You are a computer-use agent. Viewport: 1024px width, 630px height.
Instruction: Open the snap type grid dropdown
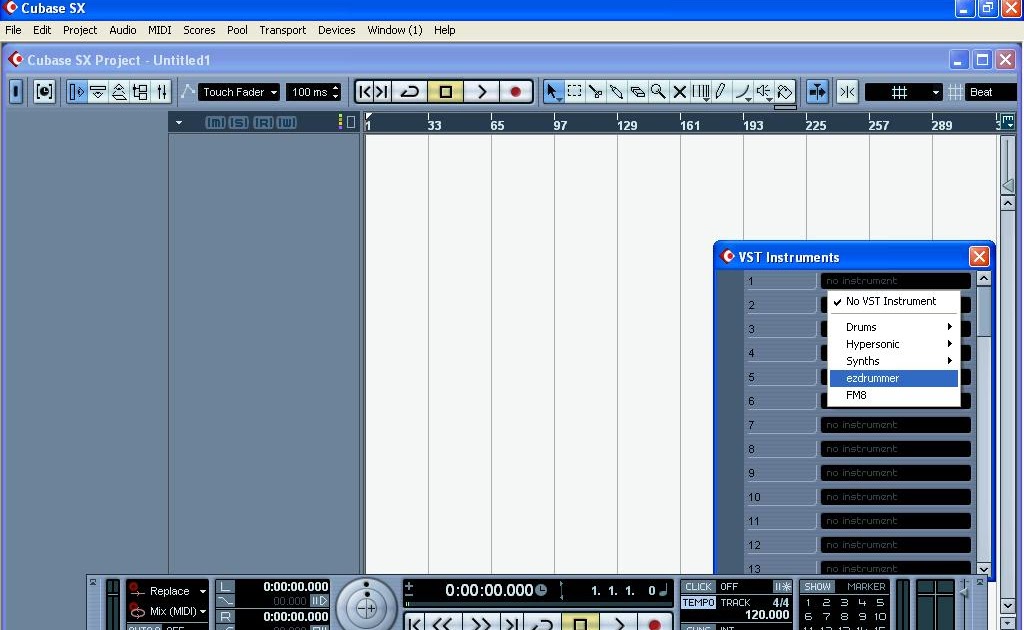[x=904, y=92]
